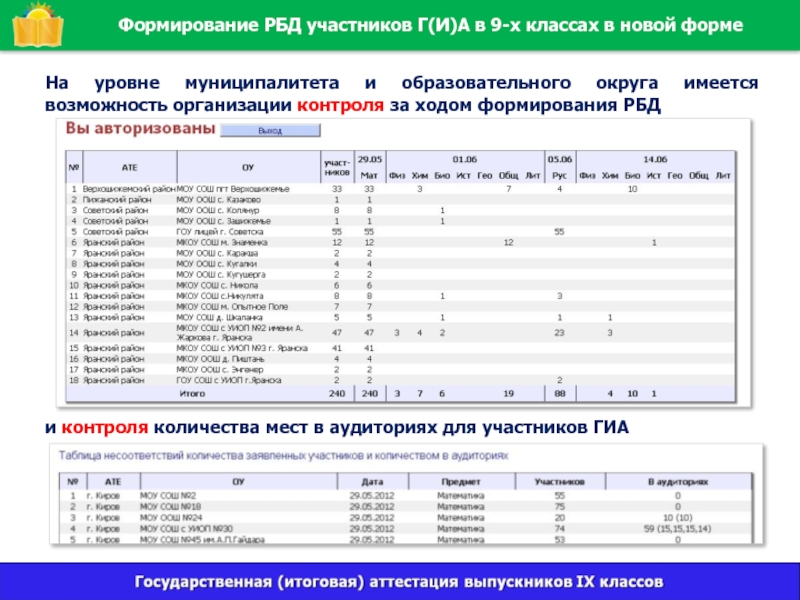Click 'Верхошижемский район' district cell
The height and width of the screenshot is (600, 800).
129,189
